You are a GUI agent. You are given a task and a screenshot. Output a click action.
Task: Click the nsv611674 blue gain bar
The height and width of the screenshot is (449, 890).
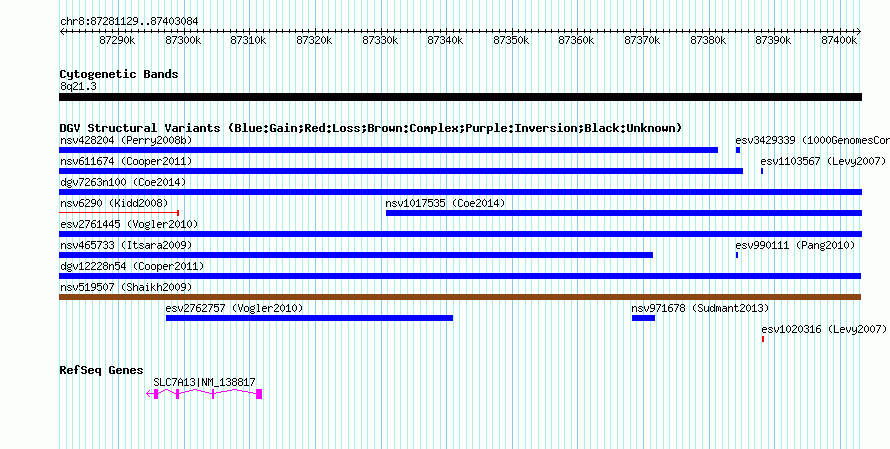pos(401,171)
